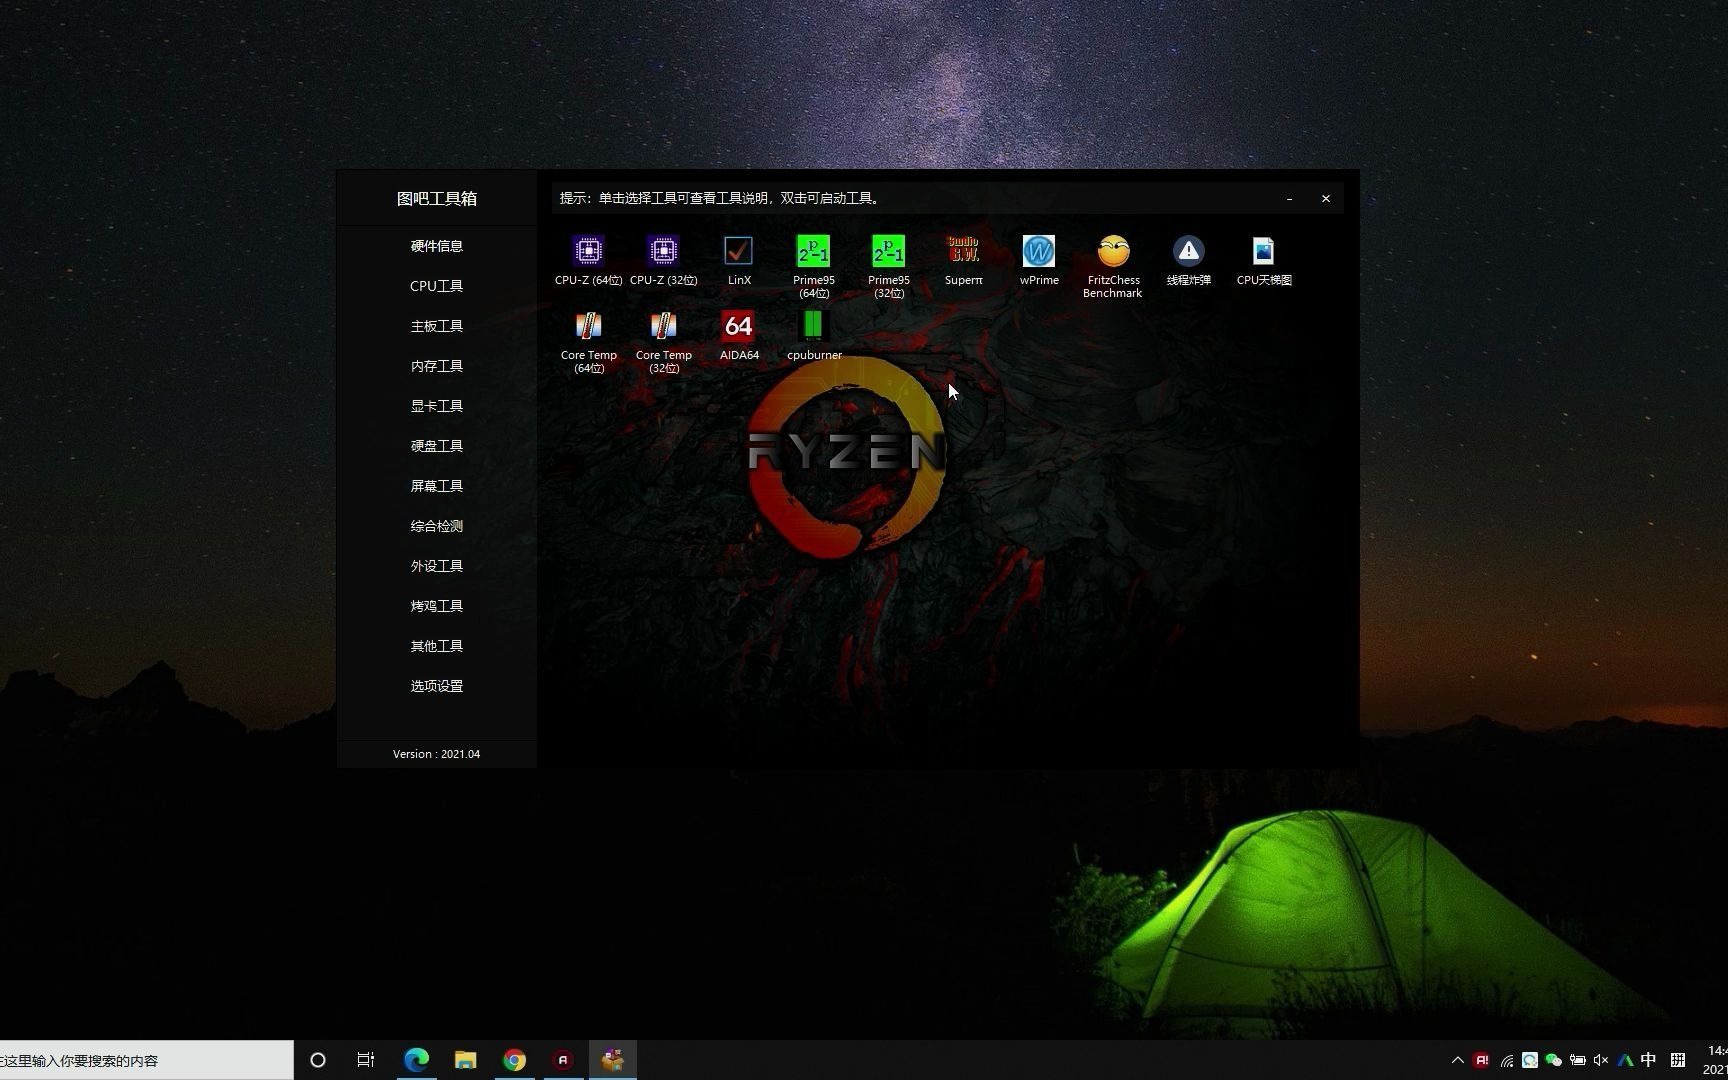Open the WeChat tray icon

click(1553, 1060)
